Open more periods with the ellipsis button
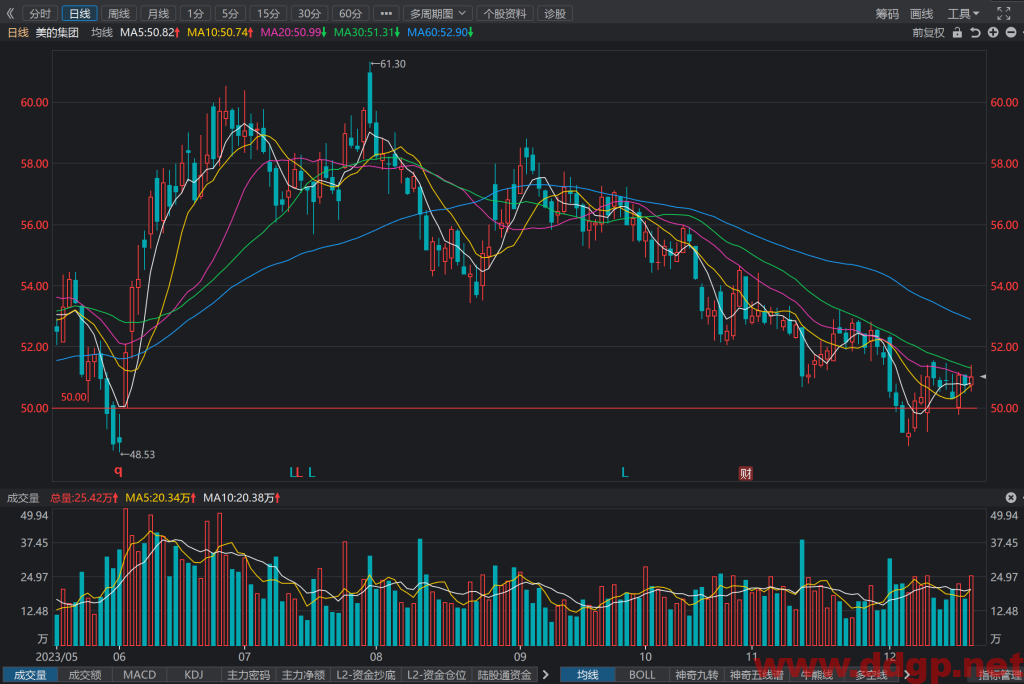Viewport: 1024px width, 684px height. coord(386,14)
